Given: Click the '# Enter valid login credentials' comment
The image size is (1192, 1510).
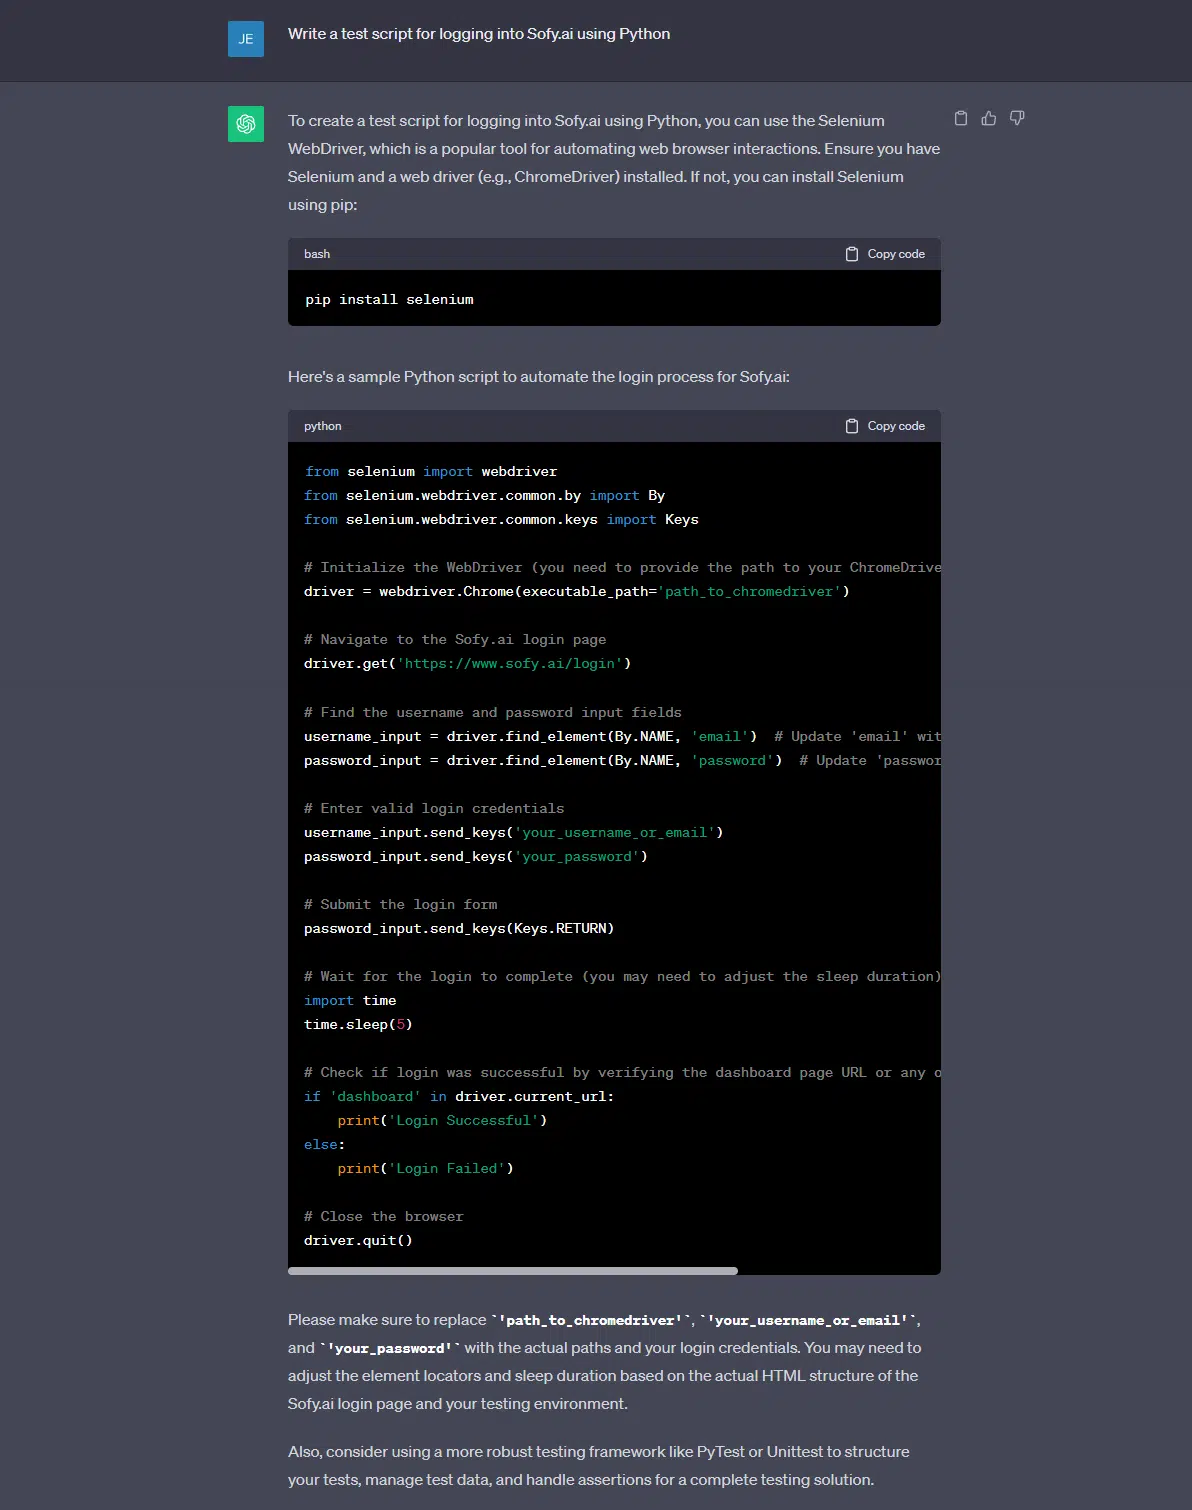Looking at the screenshot, I should [434, 809].
